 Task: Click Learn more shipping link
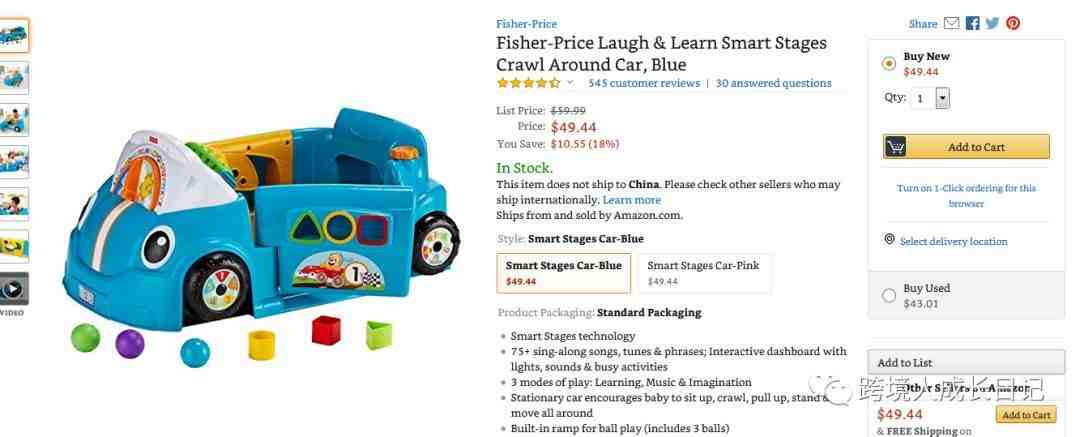(632, 200)
